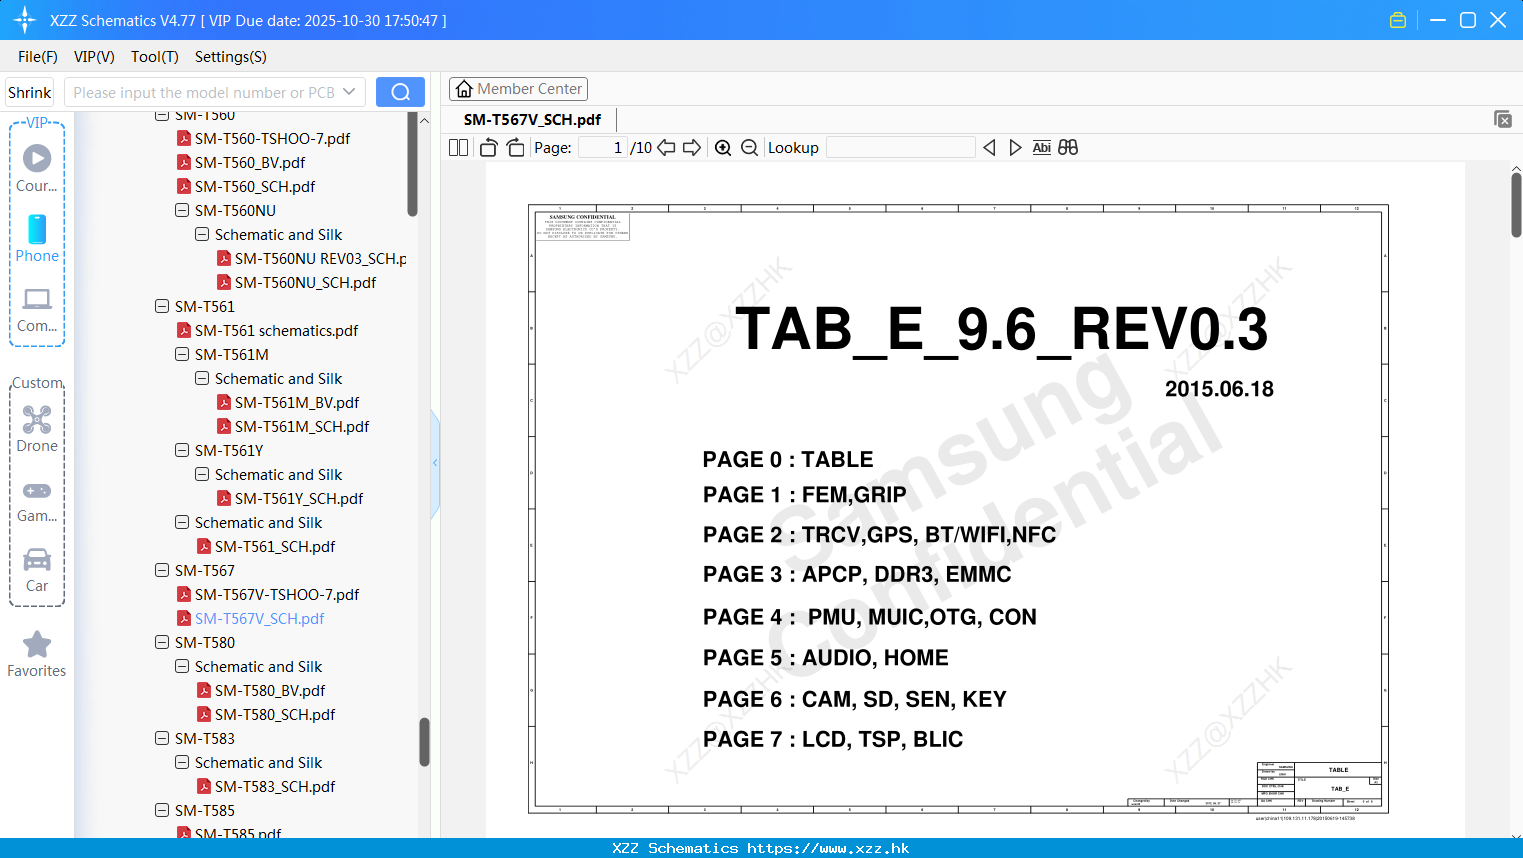The width and height of the screenshot is (1523, 858).
Task: Select the SM-T567V_SCH.pdf document tab
Action: tap(532, 119)
